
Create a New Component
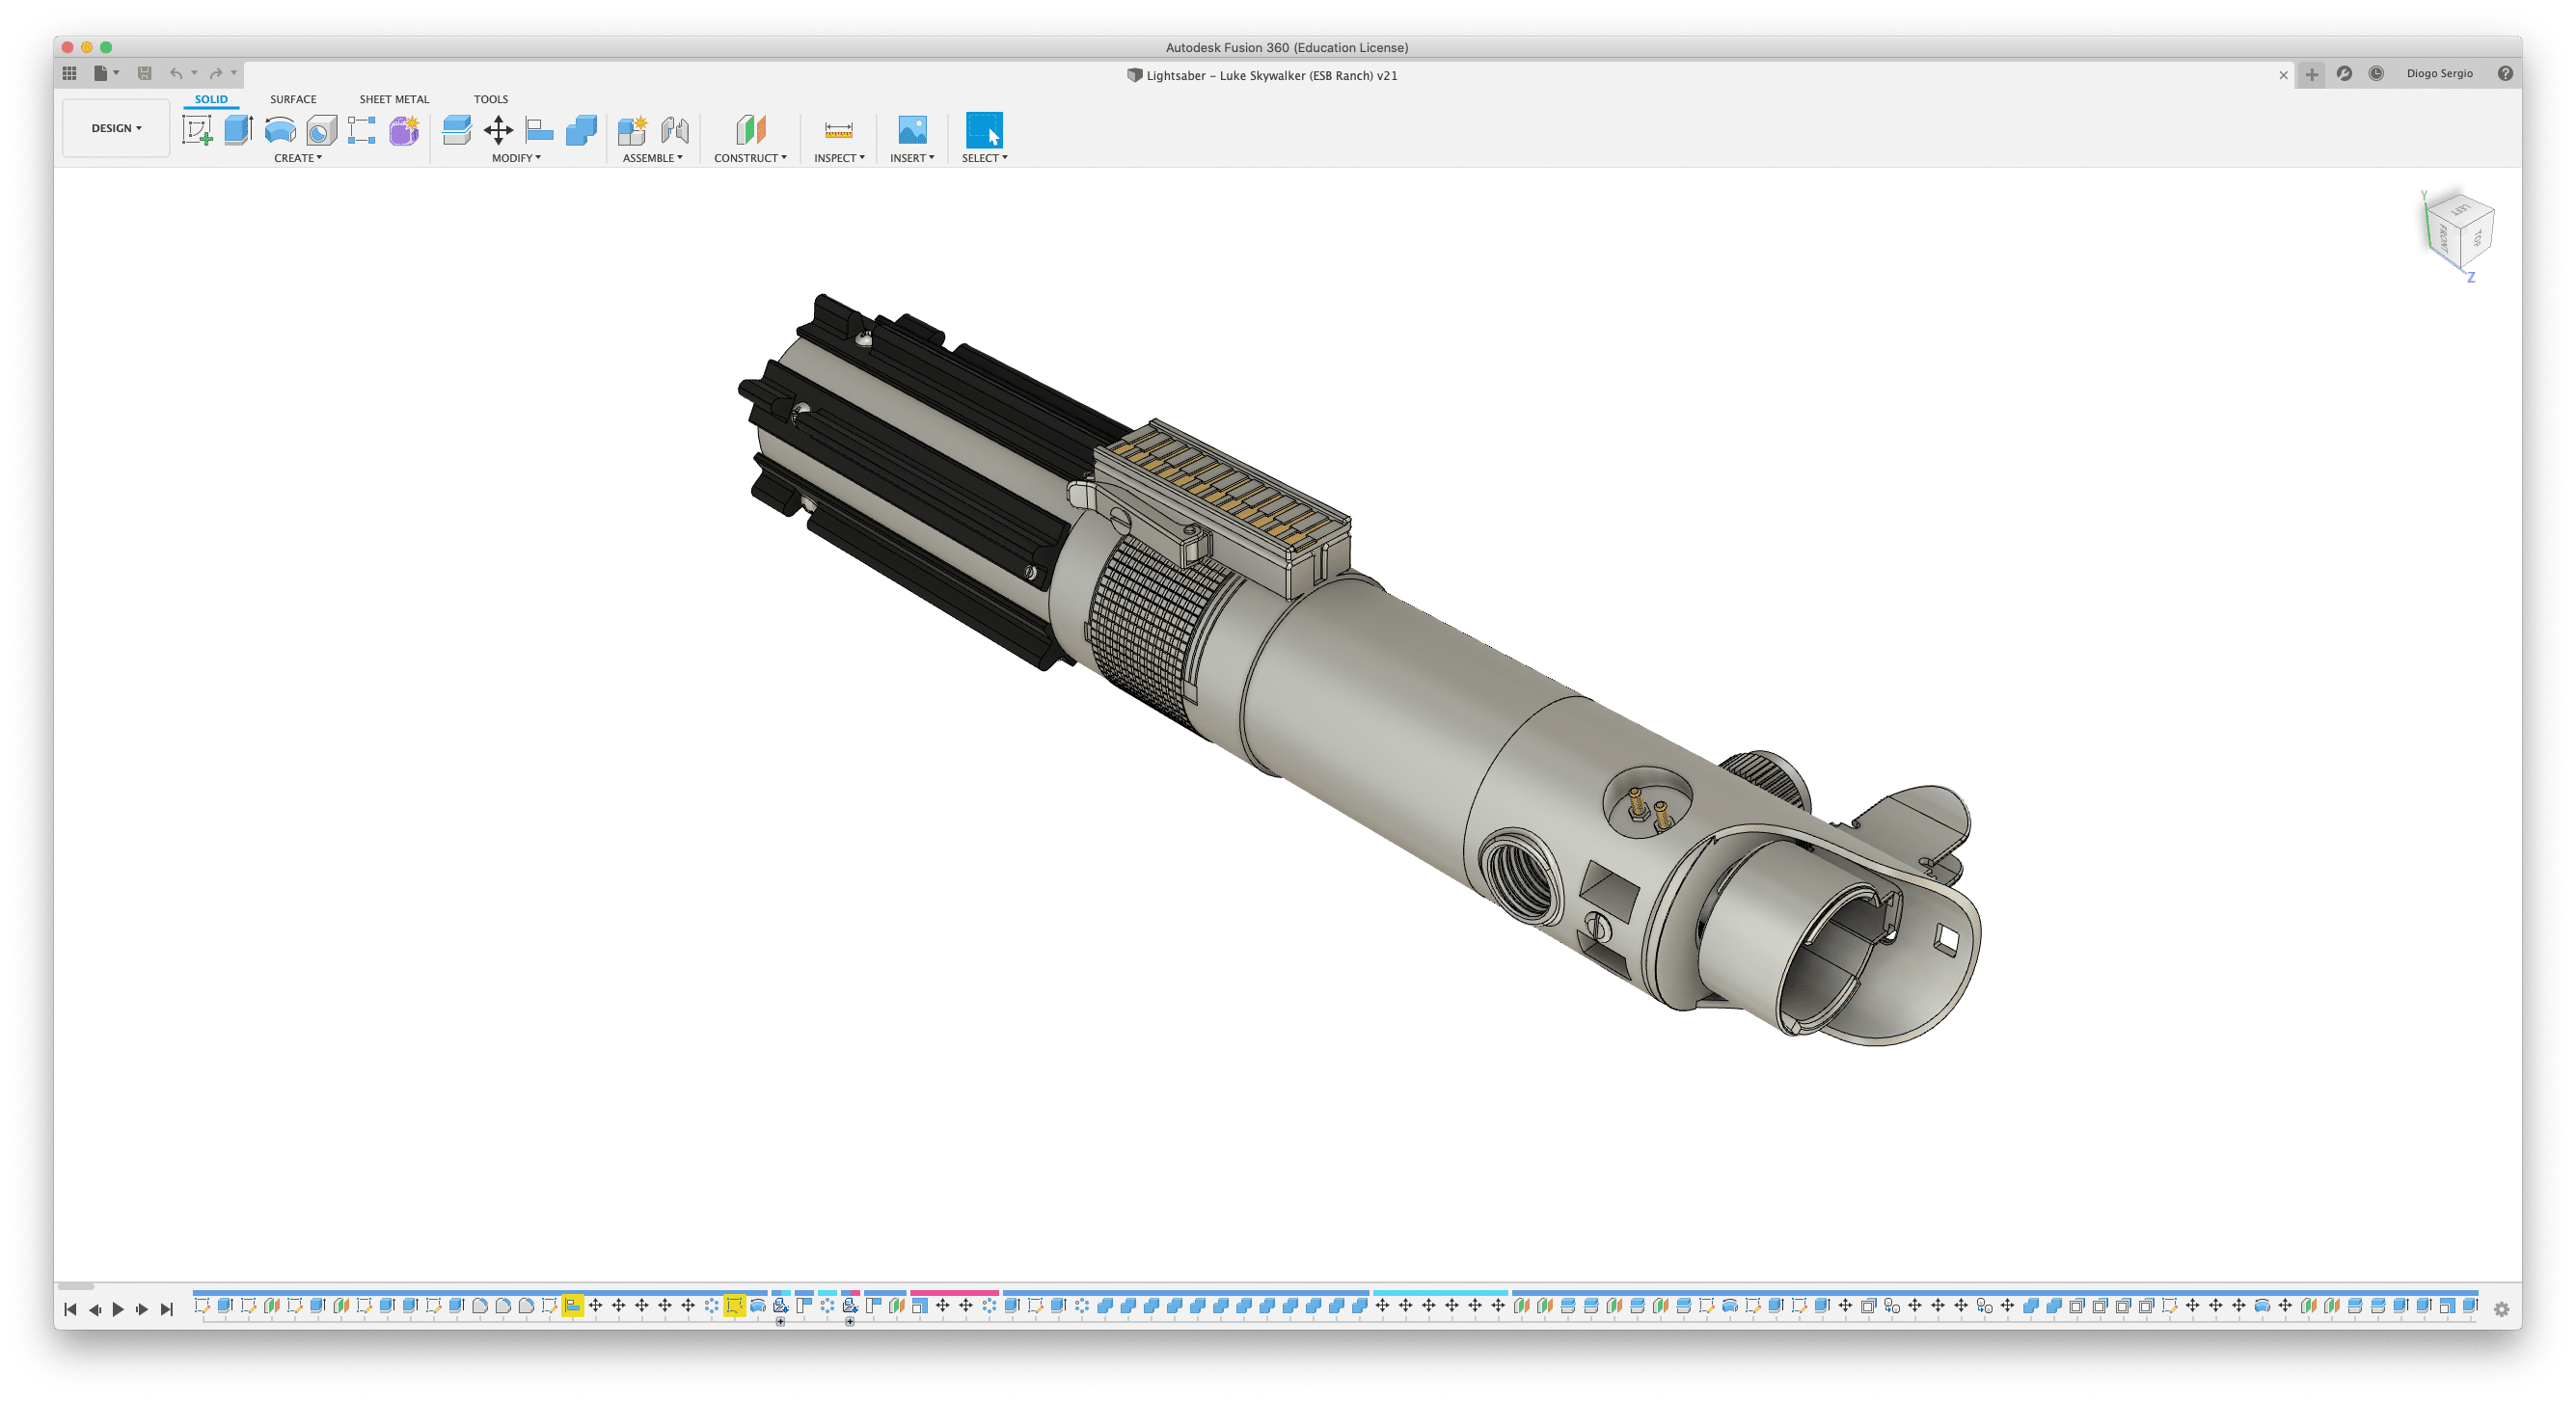(632, 130)
